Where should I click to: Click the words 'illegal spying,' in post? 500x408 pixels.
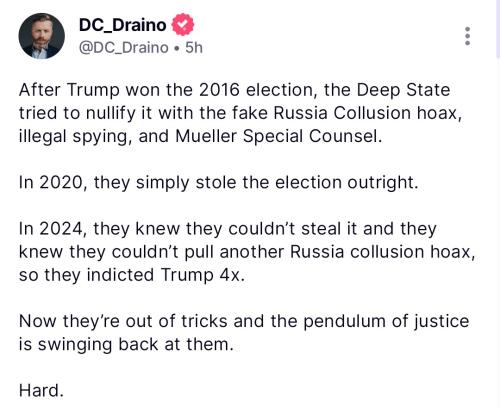(x=75, y=137)
